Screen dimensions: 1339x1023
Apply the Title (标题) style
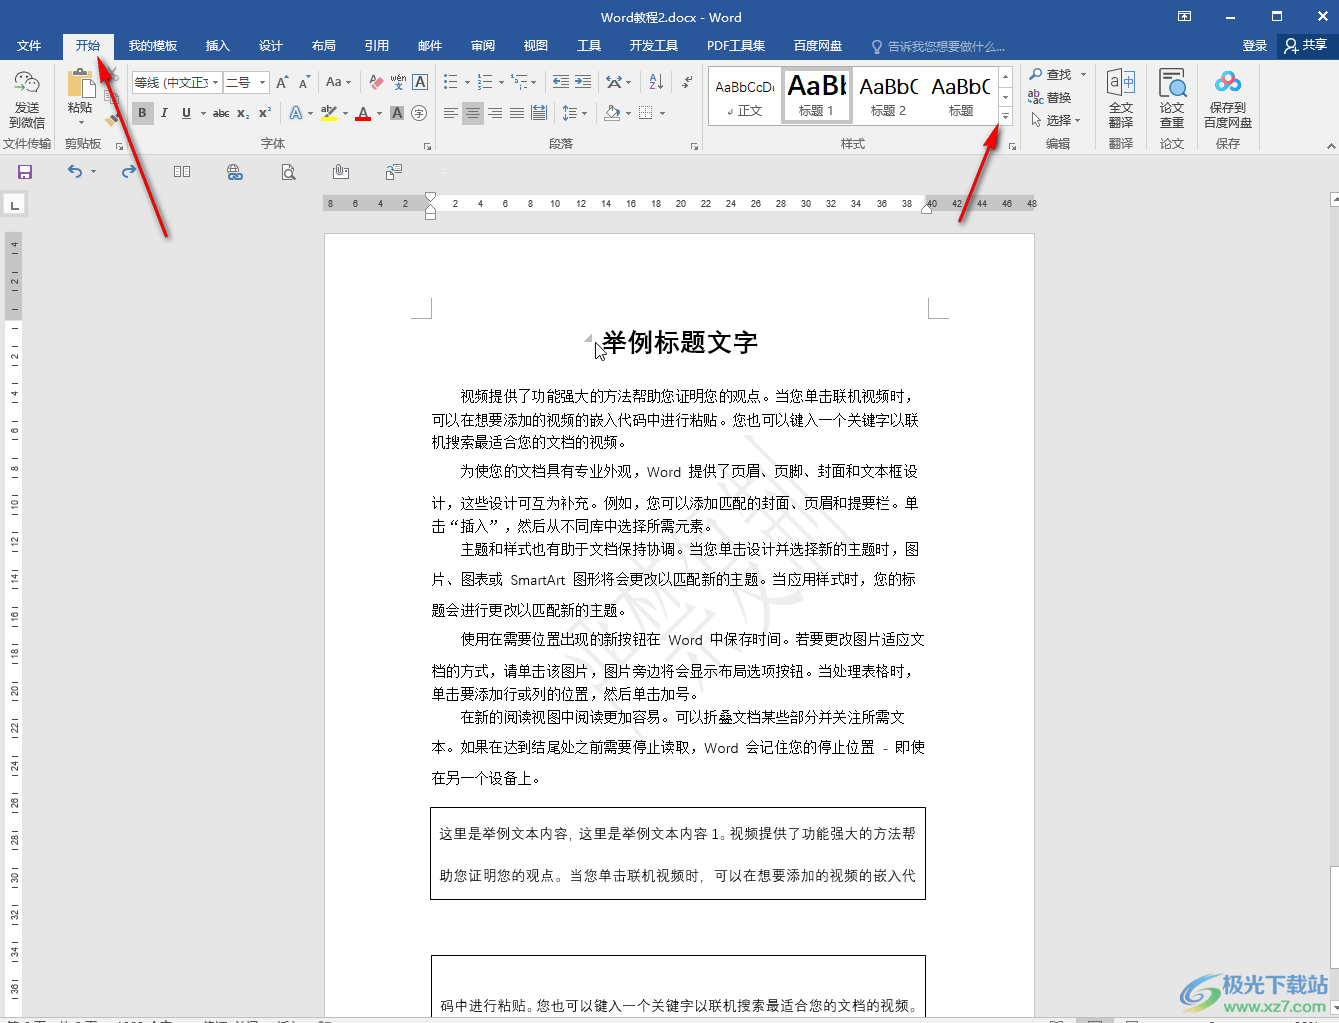pyautogui.click(x=960, y=96)
